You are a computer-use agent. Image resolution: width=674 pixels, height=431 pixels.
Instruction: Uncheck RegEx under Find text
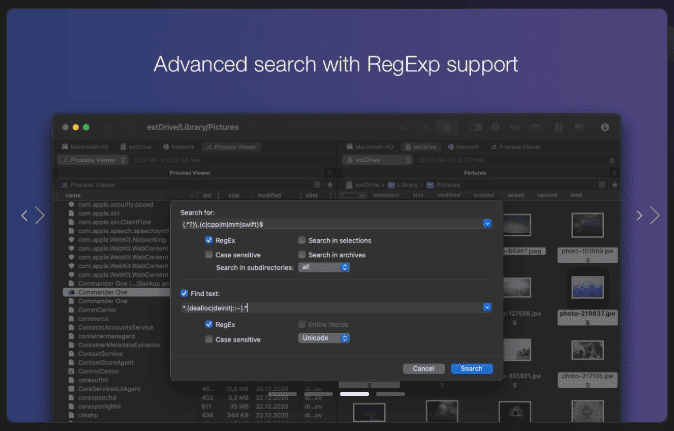[x=209, y=324]
